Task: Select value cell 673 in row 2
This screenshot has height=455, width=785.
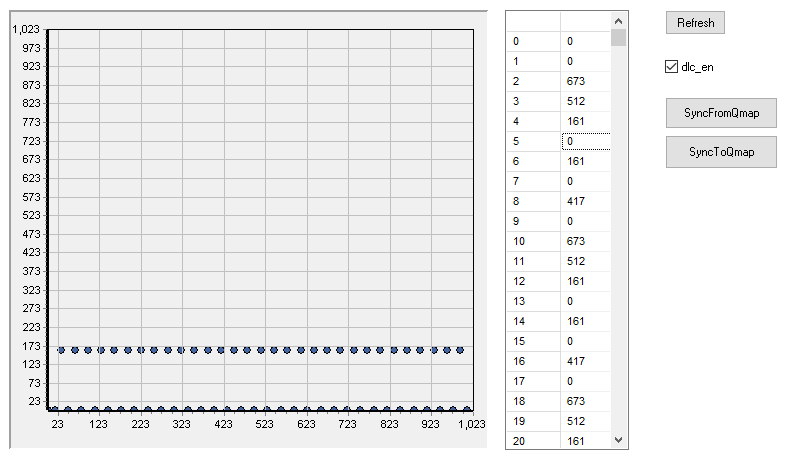Action: 586,81
